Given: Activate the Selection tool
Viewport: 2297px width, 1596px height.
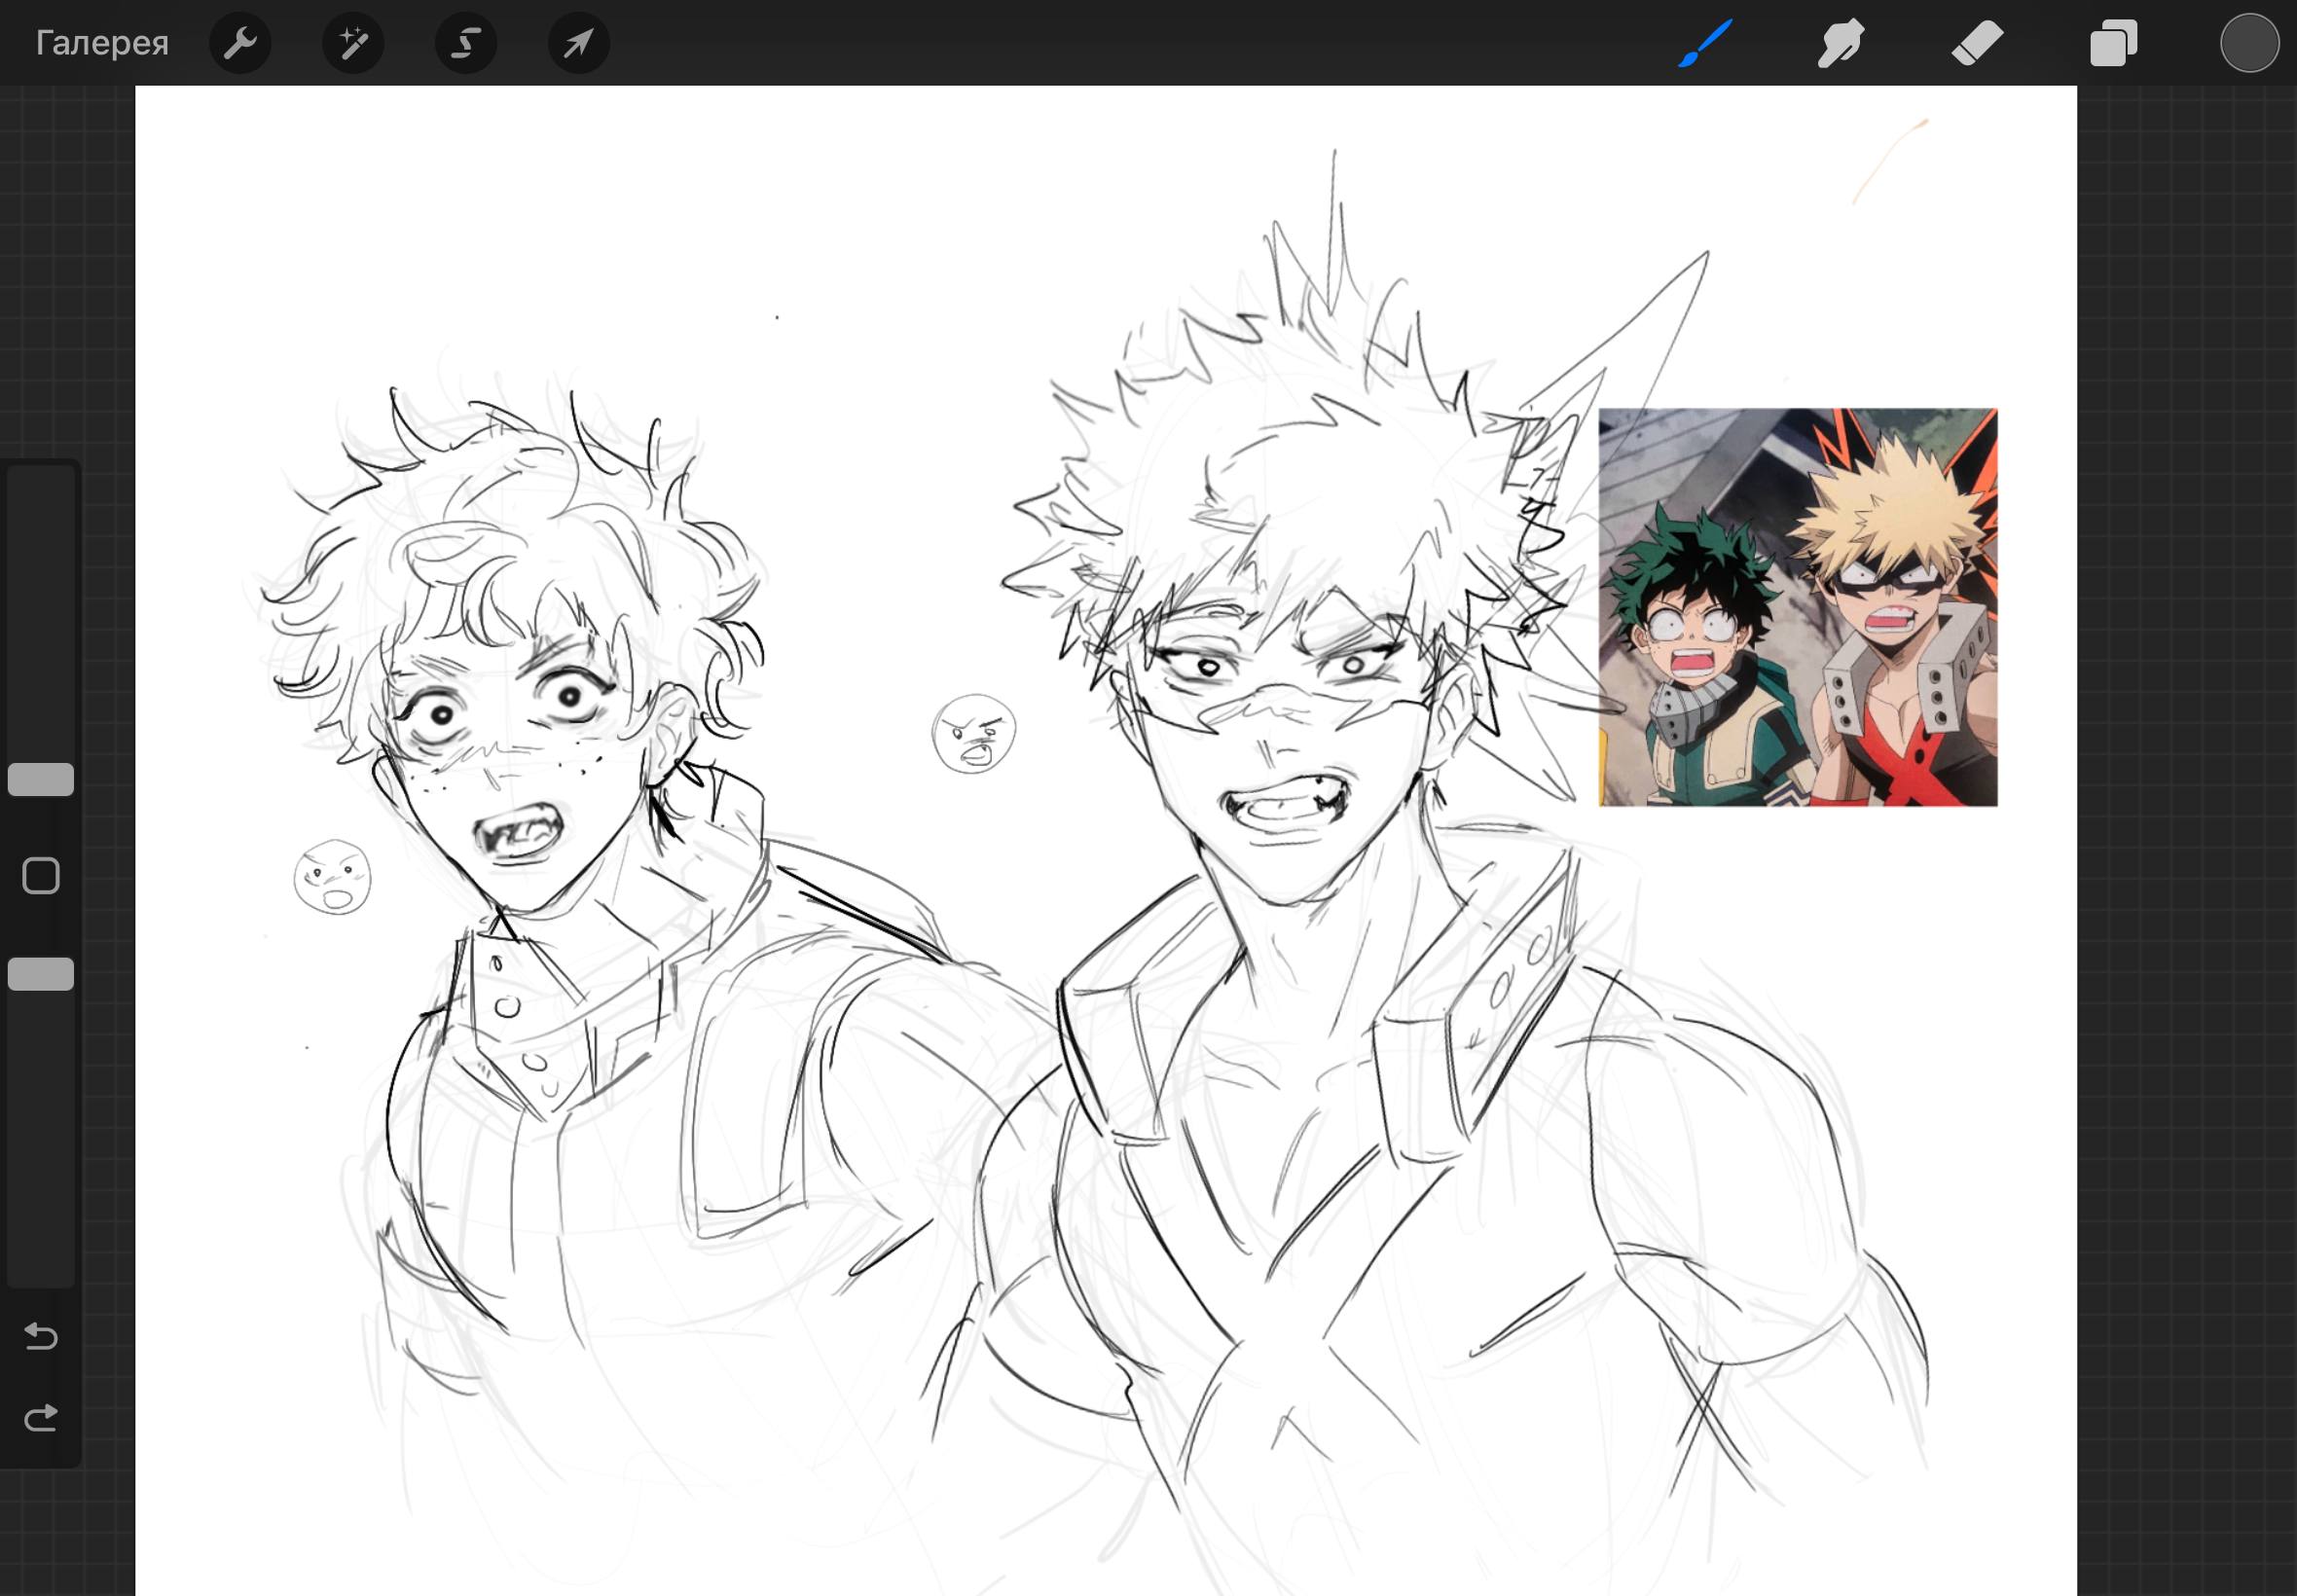Looking at the screenshot, I should pos(466,43).
